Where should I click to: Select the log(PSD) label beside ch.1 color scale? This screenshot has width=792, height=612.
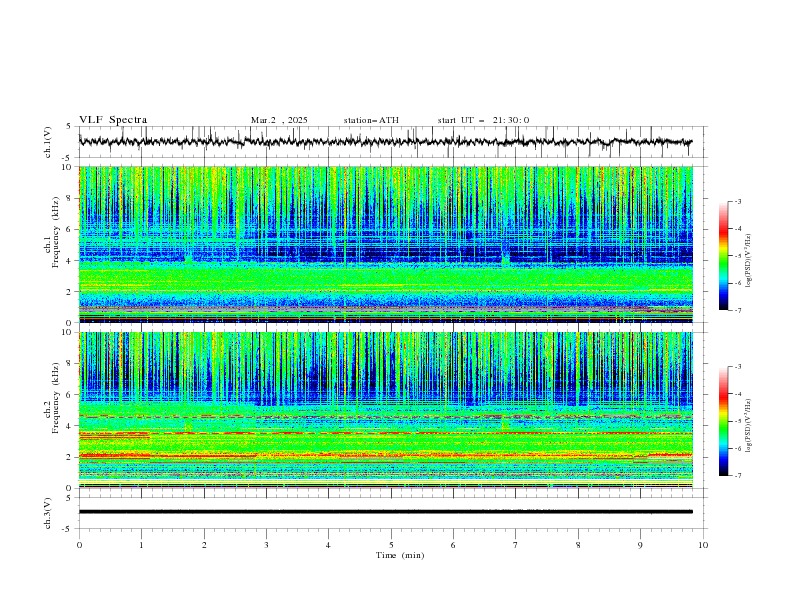point(748,260)
